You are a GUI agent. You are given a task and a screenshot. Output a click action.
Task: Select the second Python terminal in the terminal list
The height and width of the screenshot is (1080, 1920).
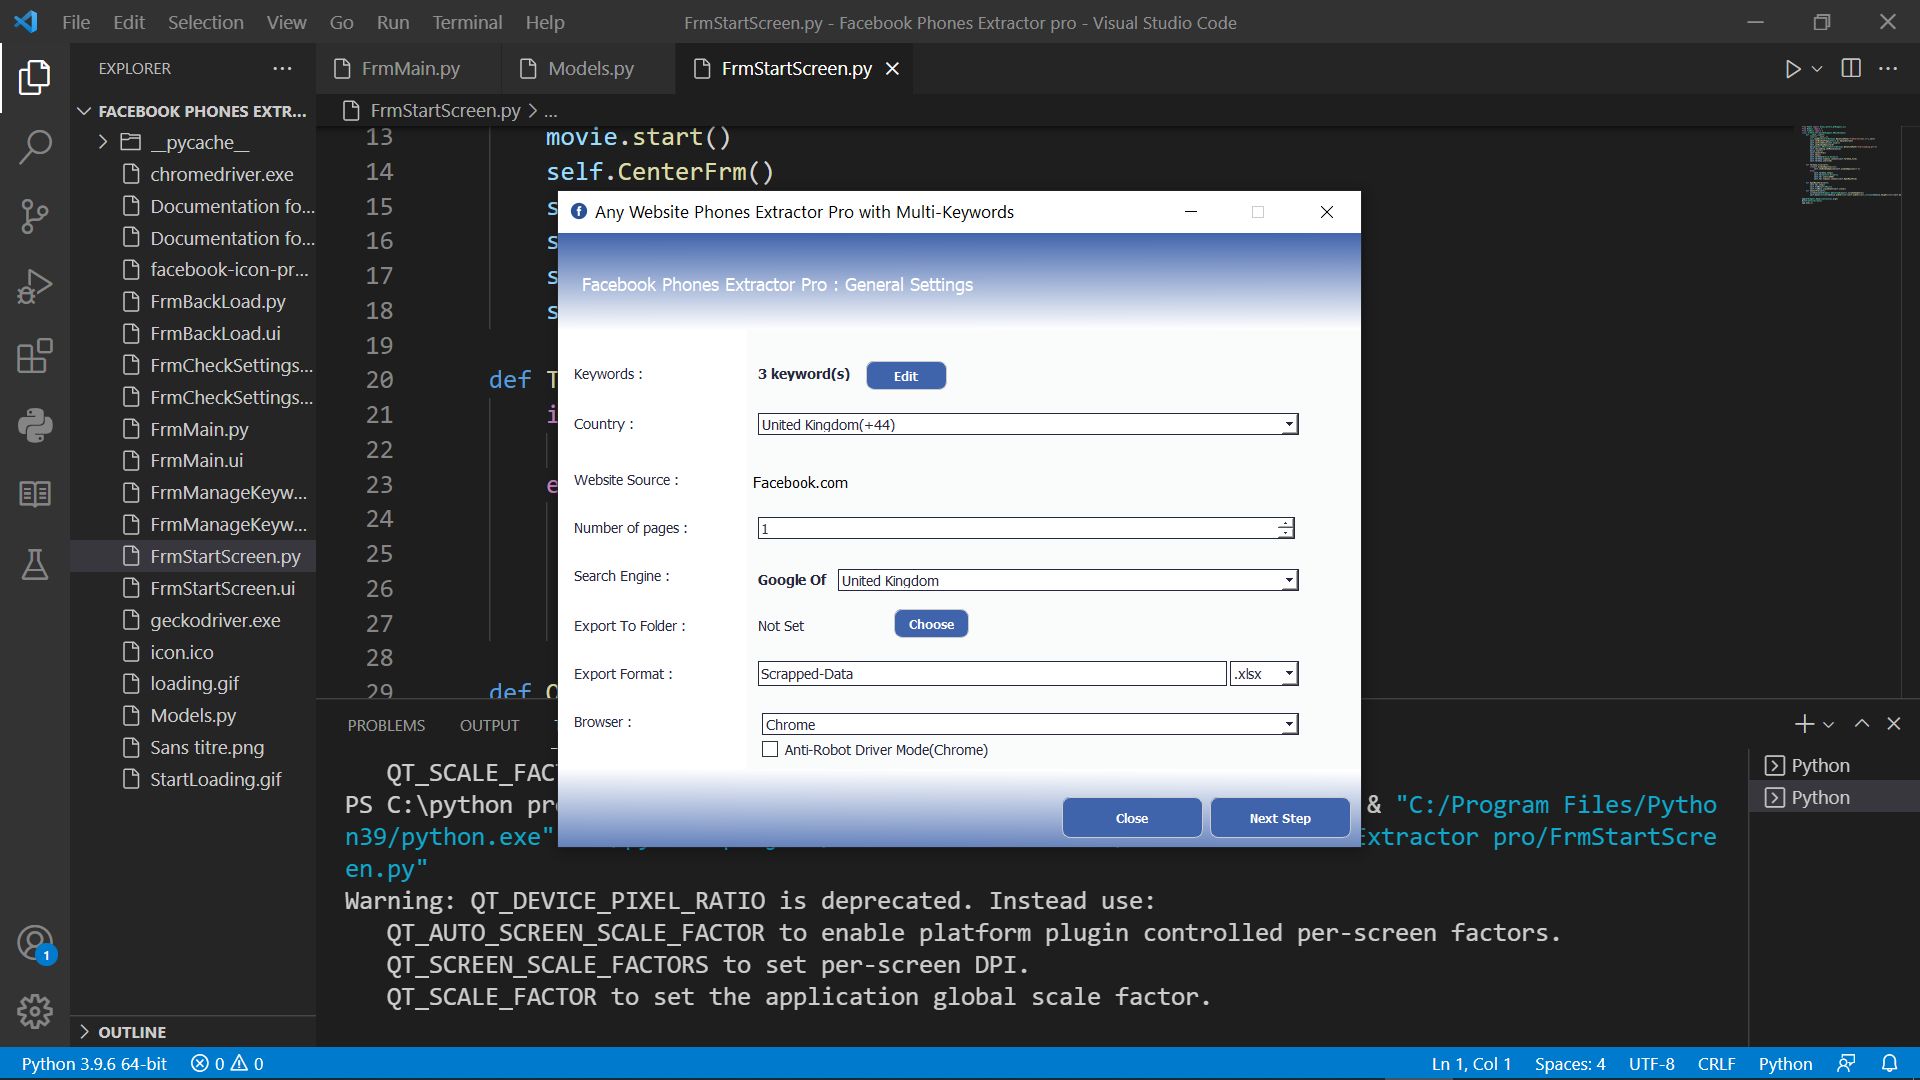1835,798
